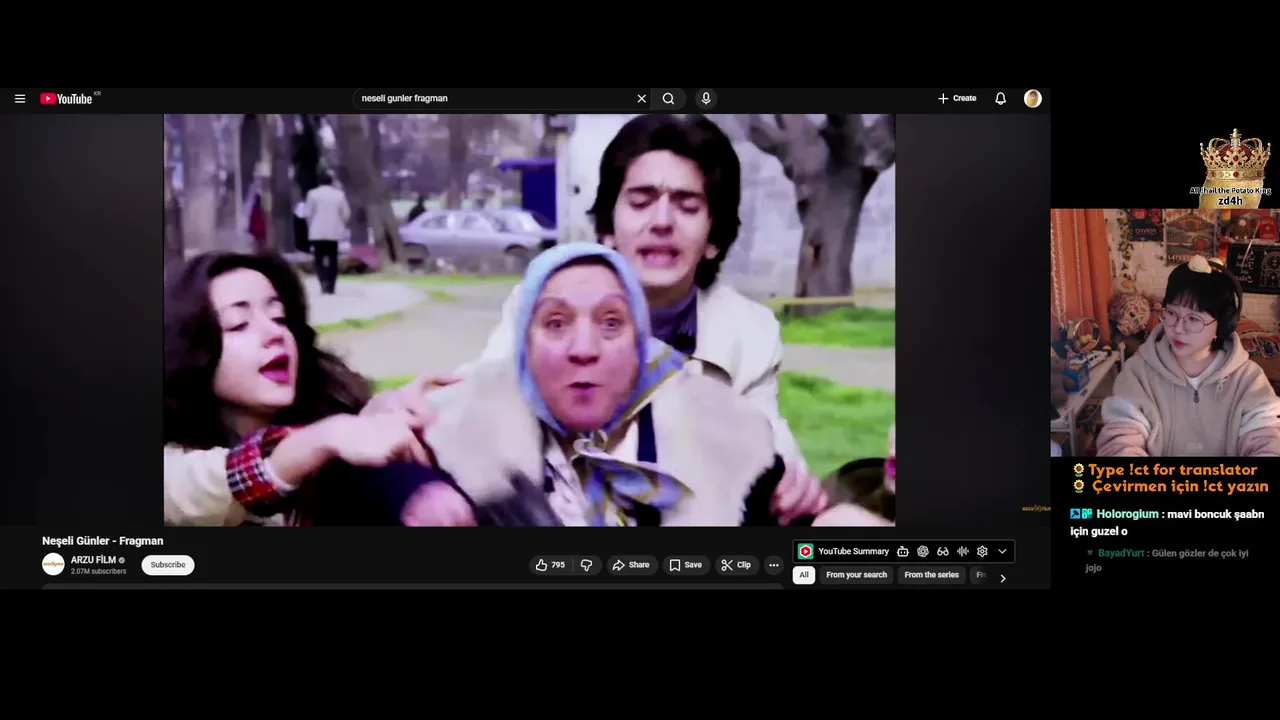This screenshot has height=720, width=1280.
Task: Click the streamer webcam feed
Action: click(1165, 332)
